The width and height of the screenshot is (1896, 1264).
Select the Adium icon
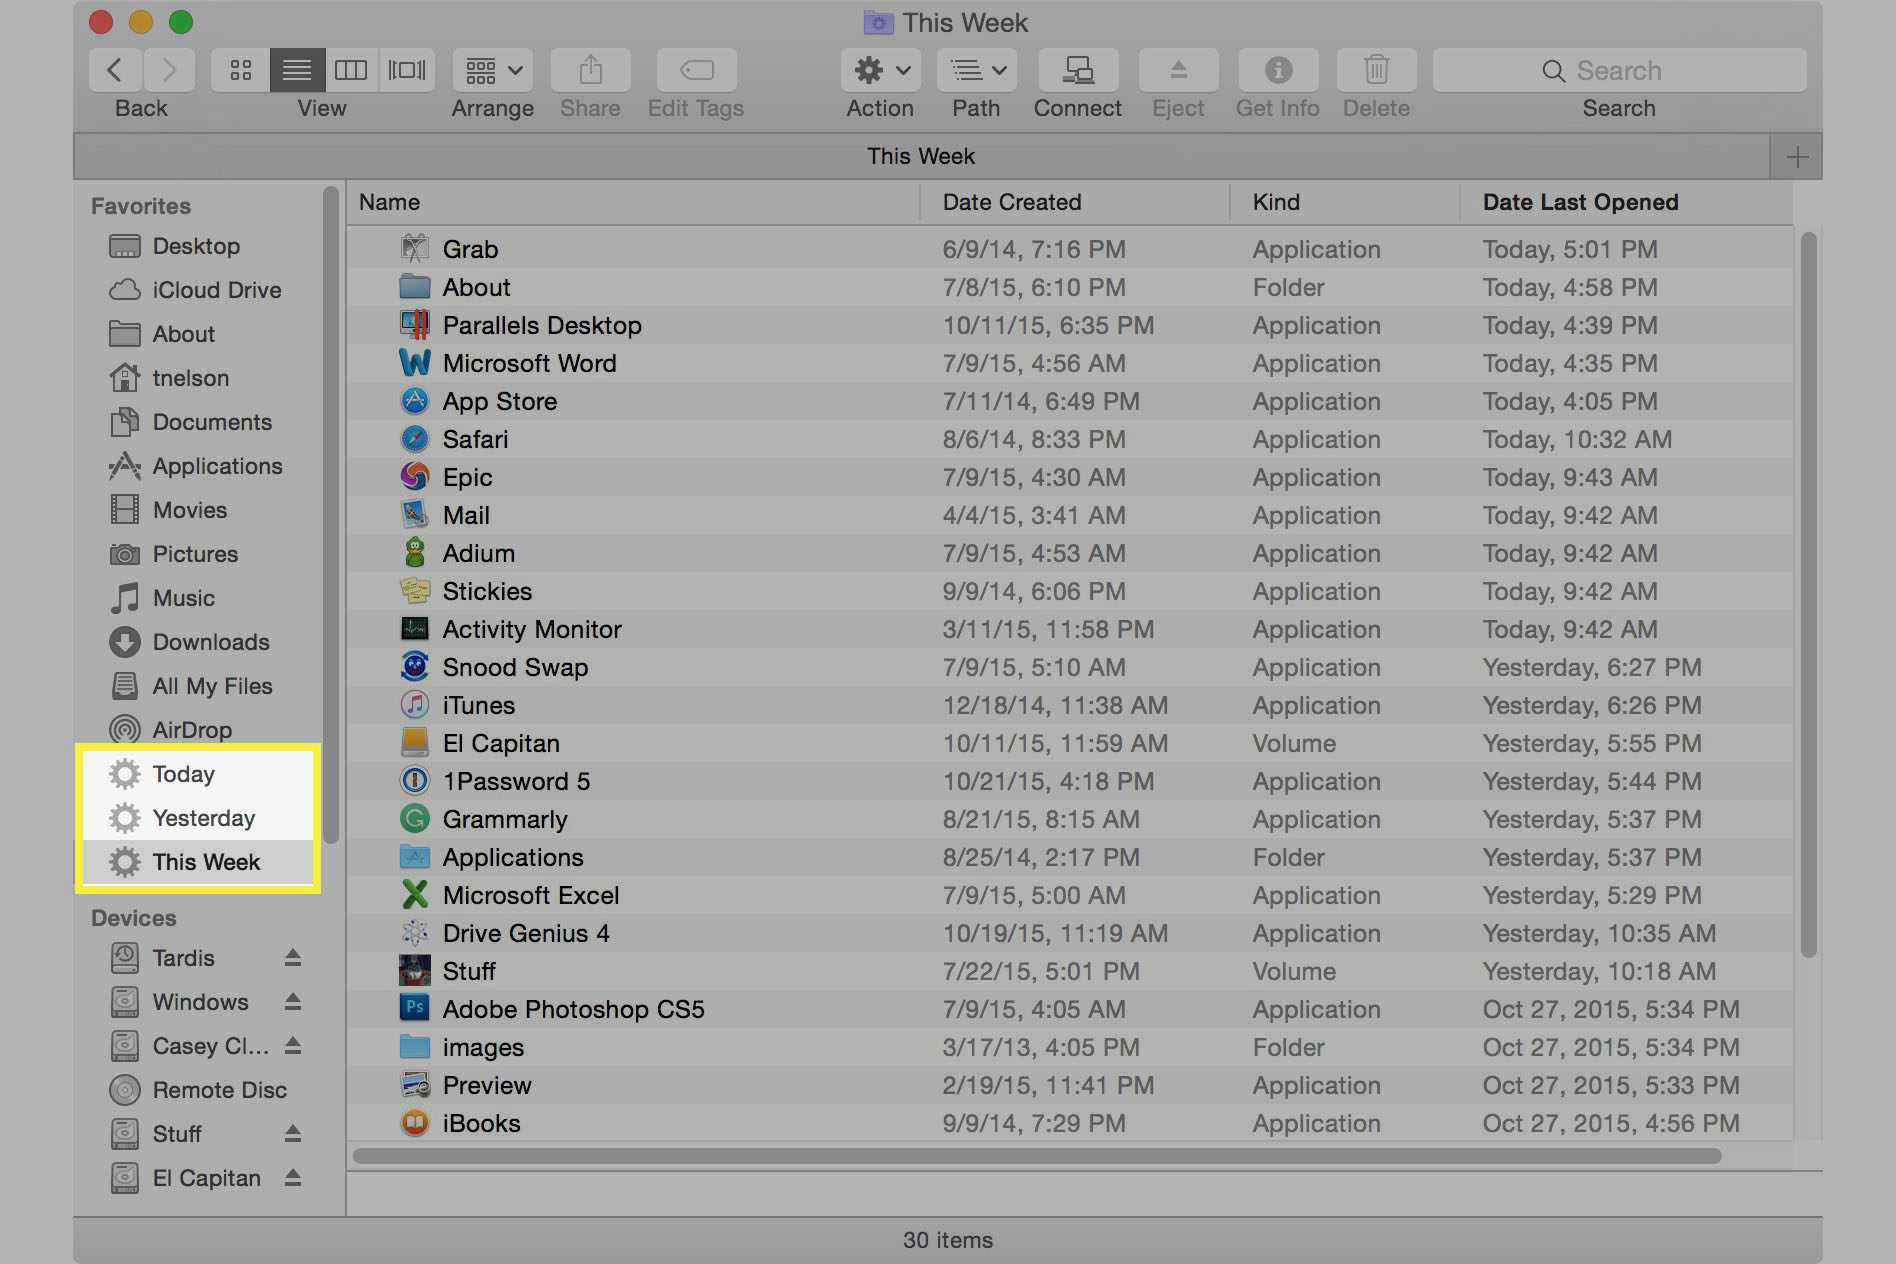click(x=414, y=552)
